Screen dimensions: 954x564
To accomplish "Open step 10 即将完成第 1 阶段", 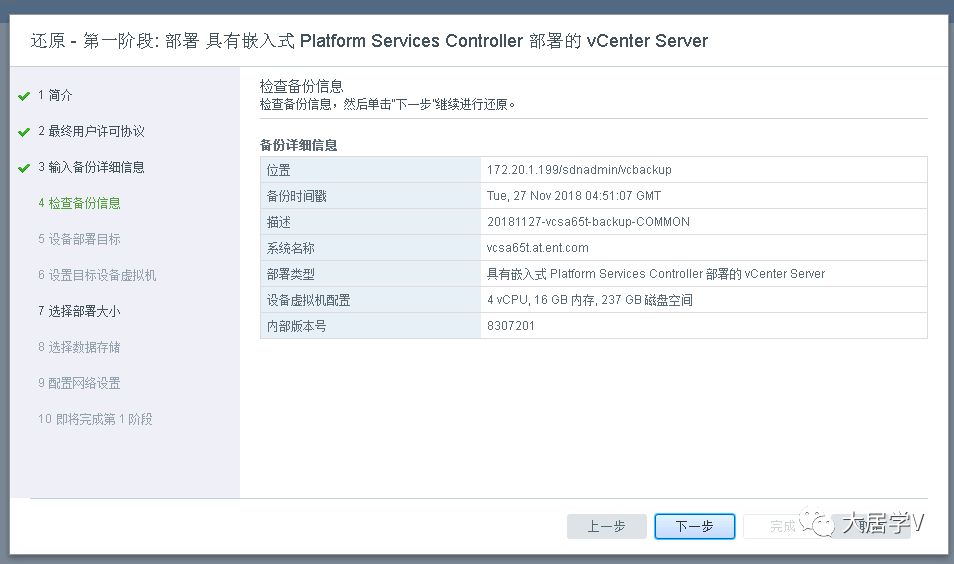I will pyautogui.click(x=95, y=420).
